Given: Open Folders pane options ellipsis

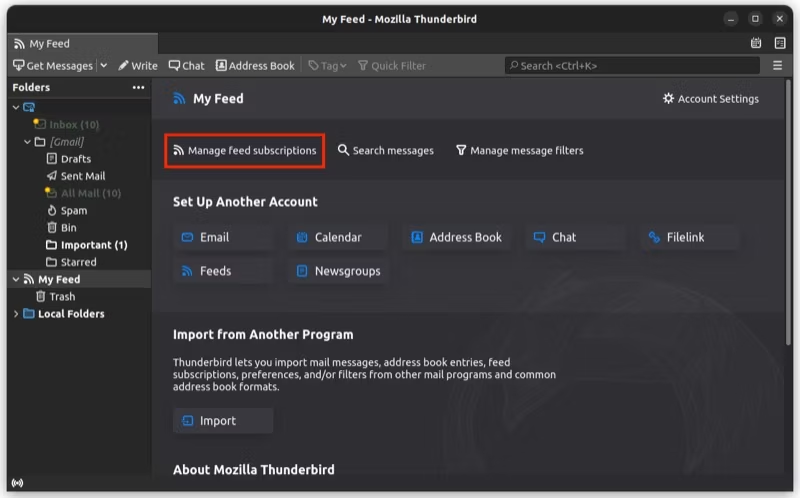Looking at the screenshot, I should 138,87.
